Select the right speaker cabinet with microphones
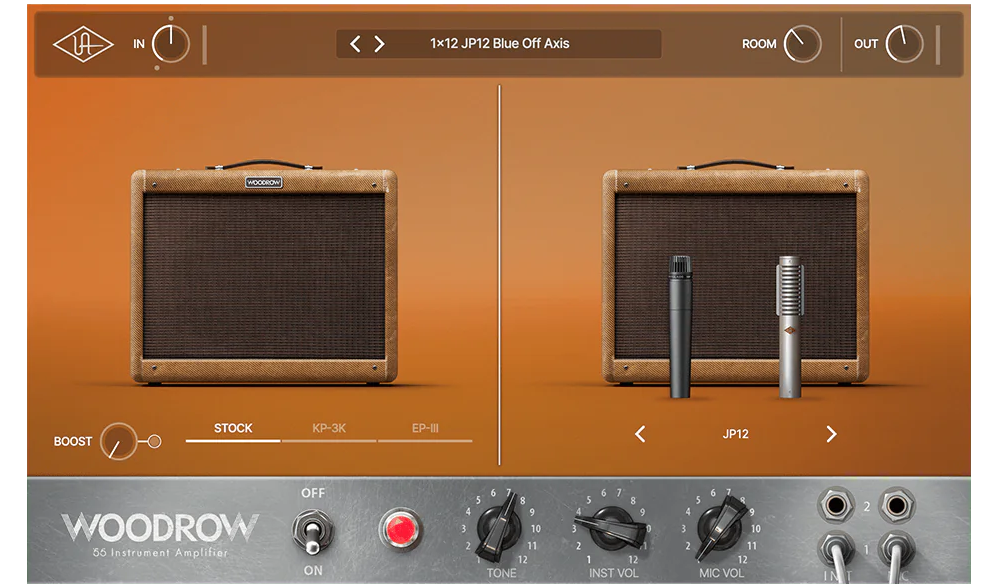The image size is (998, 588). (736, 274)
